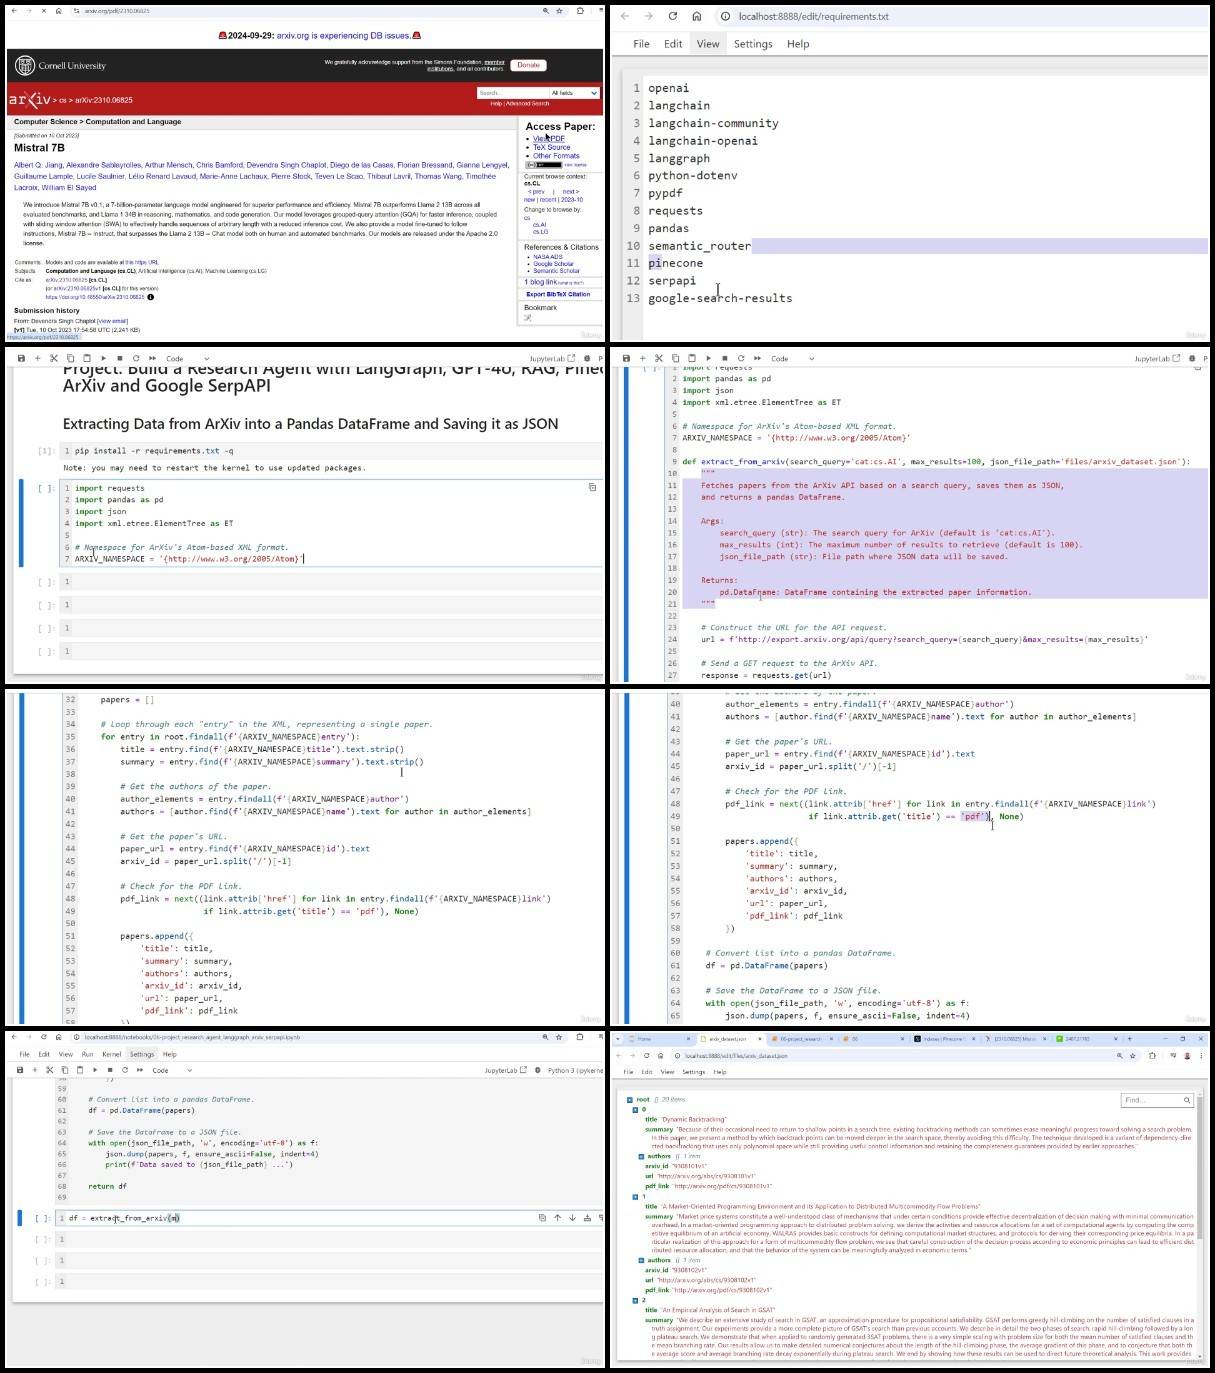Screen dimensions: 1215x1373
Task: Click the search icon in the JSON viewer Find box
Action: (1187, 1100)
